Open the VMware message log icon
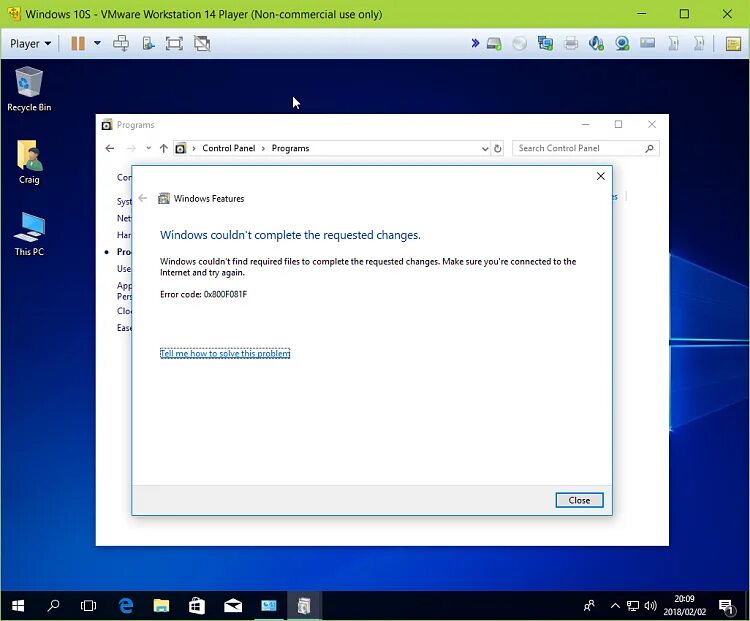Image resolution: width=750 pixels, height=621 pixels. point(733,44)
